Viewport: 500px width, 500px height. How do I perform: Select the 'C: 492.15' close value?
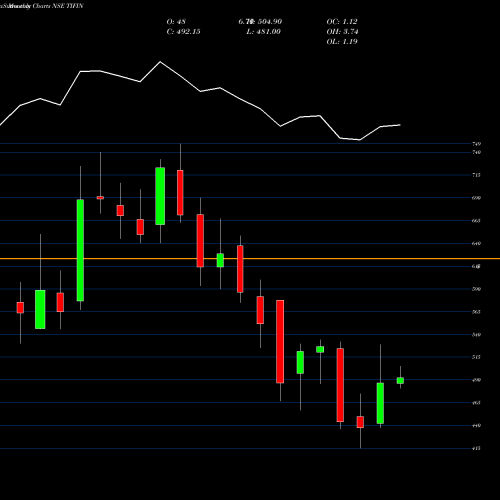[x=183, y=32]
